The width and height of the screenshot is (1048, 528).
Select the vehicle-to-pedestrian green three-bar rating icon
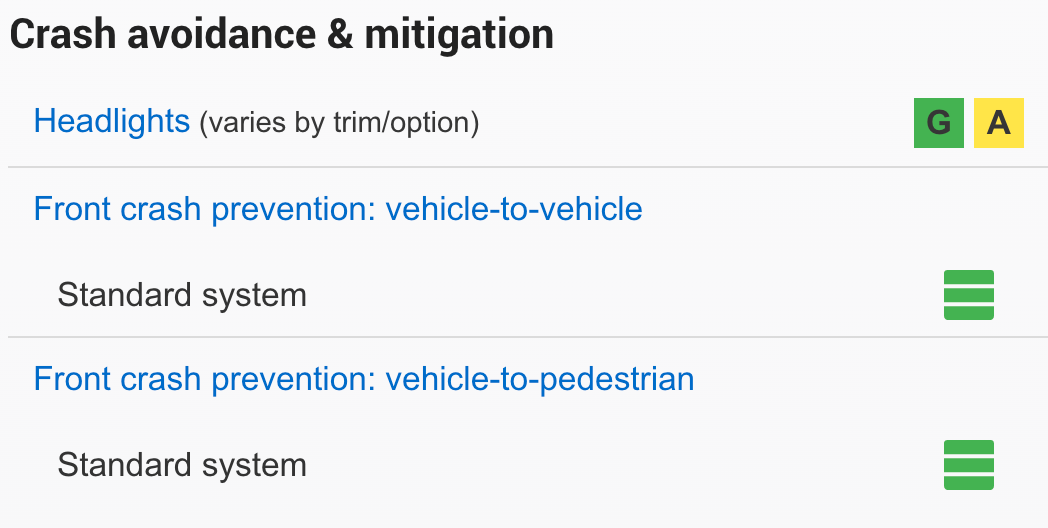pos(968,465)
